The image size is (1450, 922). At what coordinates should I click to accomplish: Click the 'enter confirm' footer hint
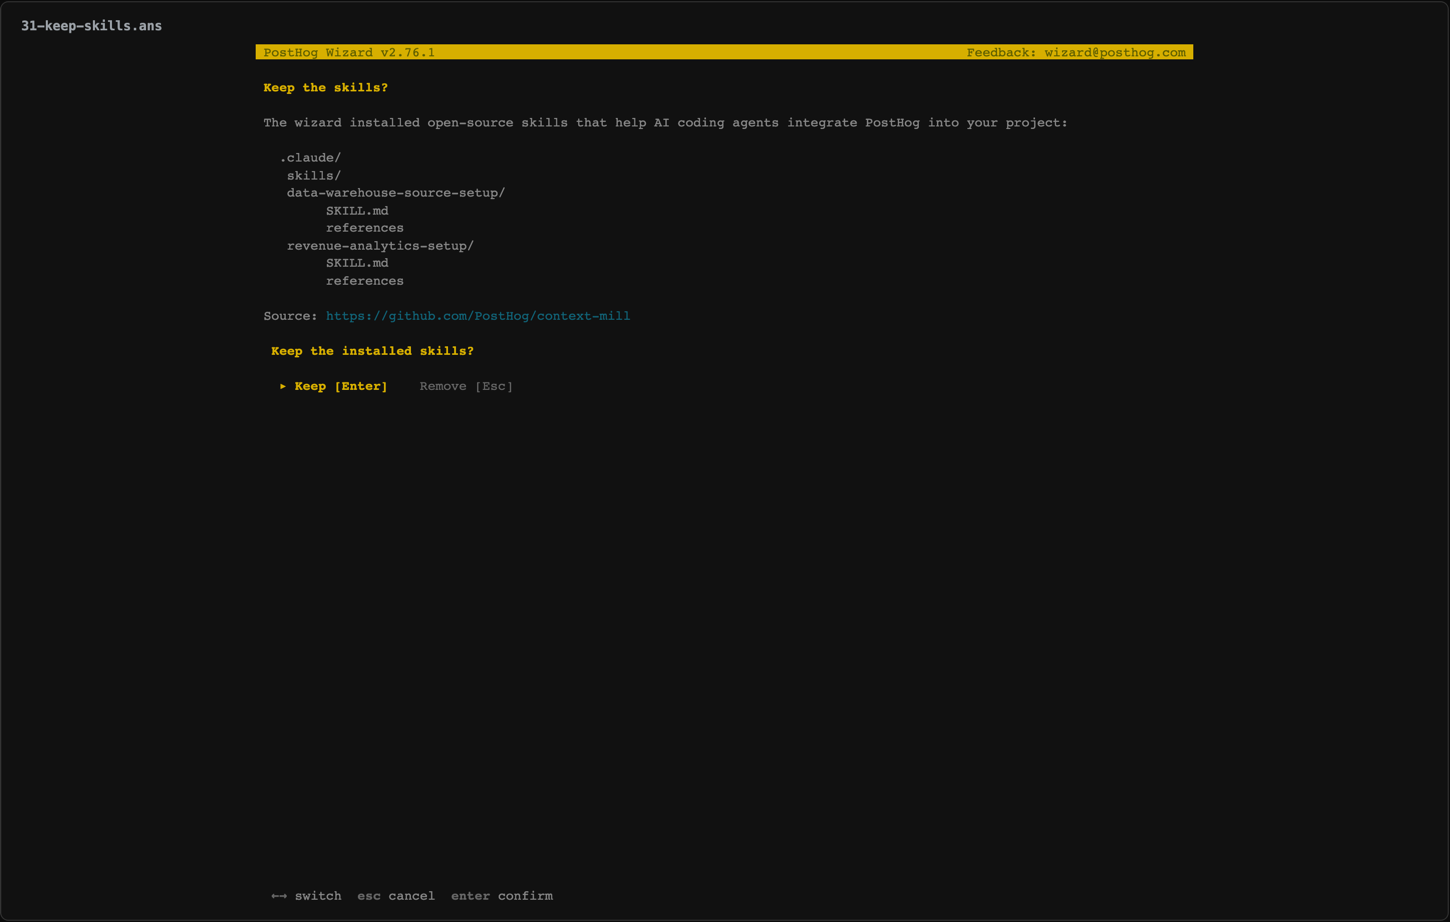tap(502, 896)
